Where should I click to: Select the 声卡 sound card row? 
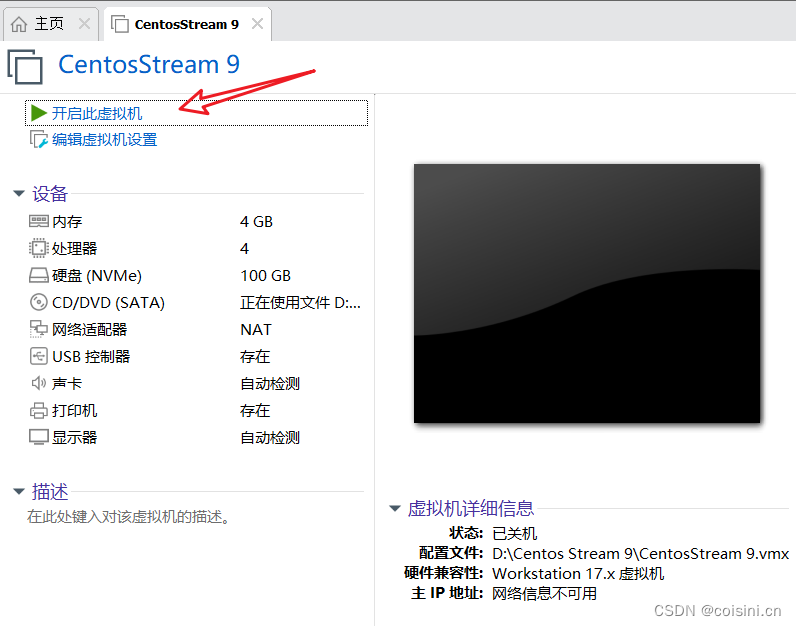[196, 383]
